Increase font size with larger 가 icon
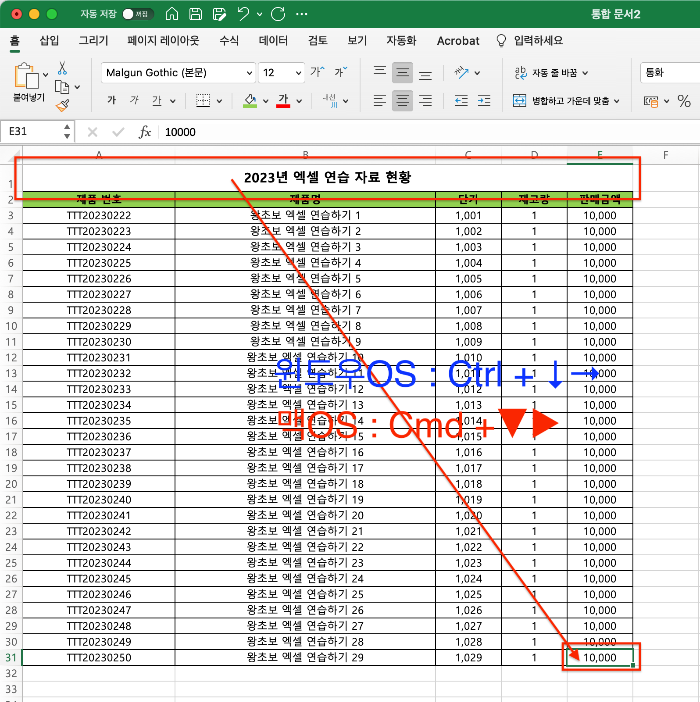This screenshot has width=700, height=702. click(317, 72)
